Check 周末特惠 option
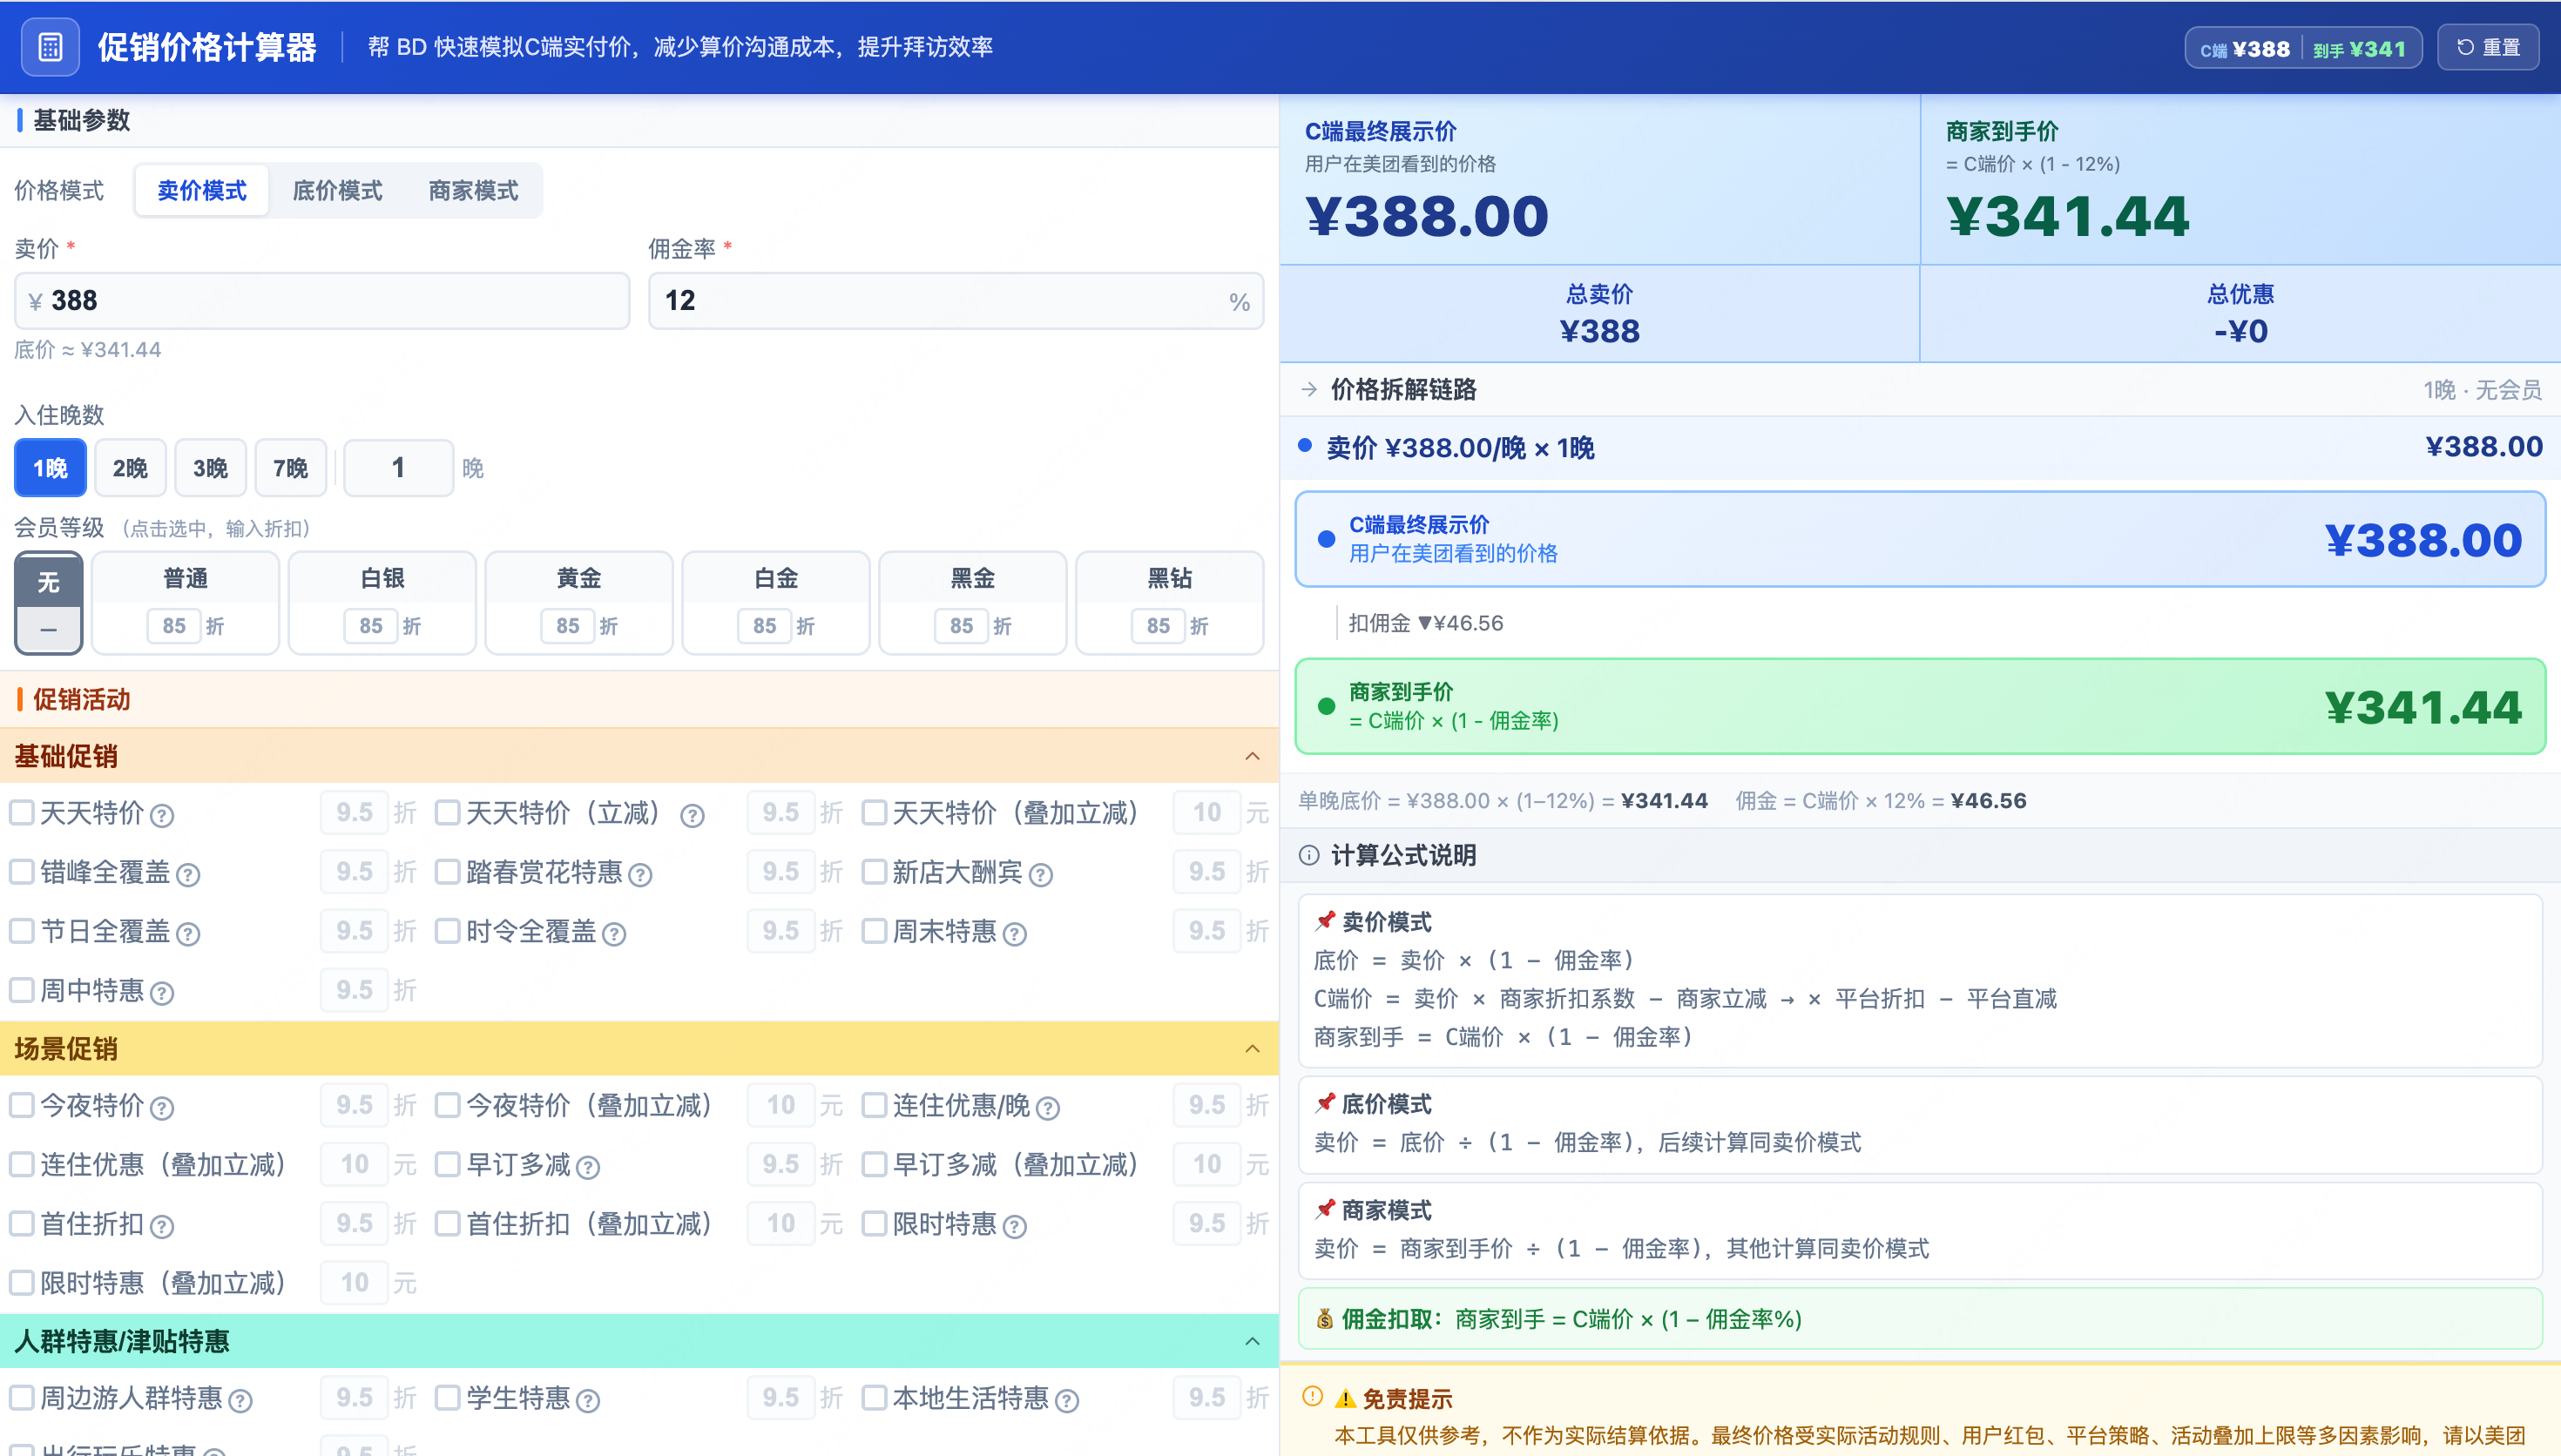2561x1456 pixels. tap(874, 930)
